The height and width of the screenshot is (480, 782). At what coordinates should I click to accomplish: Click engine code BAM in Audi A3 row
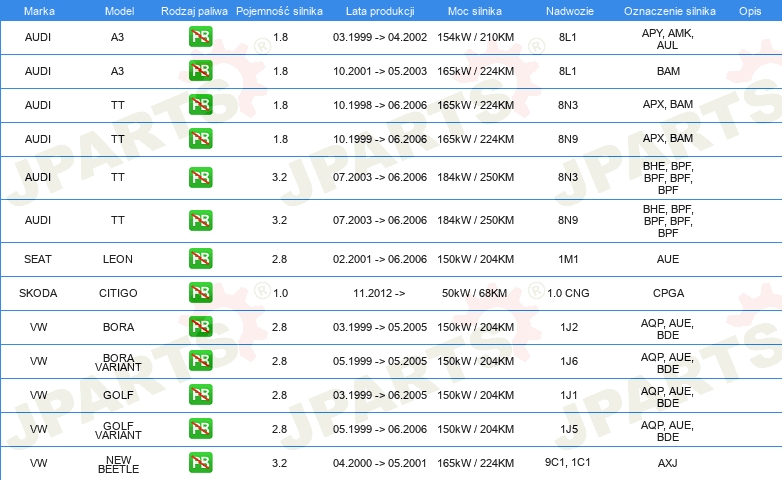[x=668, y=71]
